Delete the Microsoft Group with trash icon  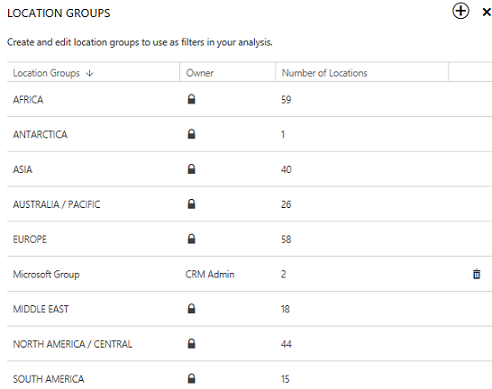(x=477, y=274)
